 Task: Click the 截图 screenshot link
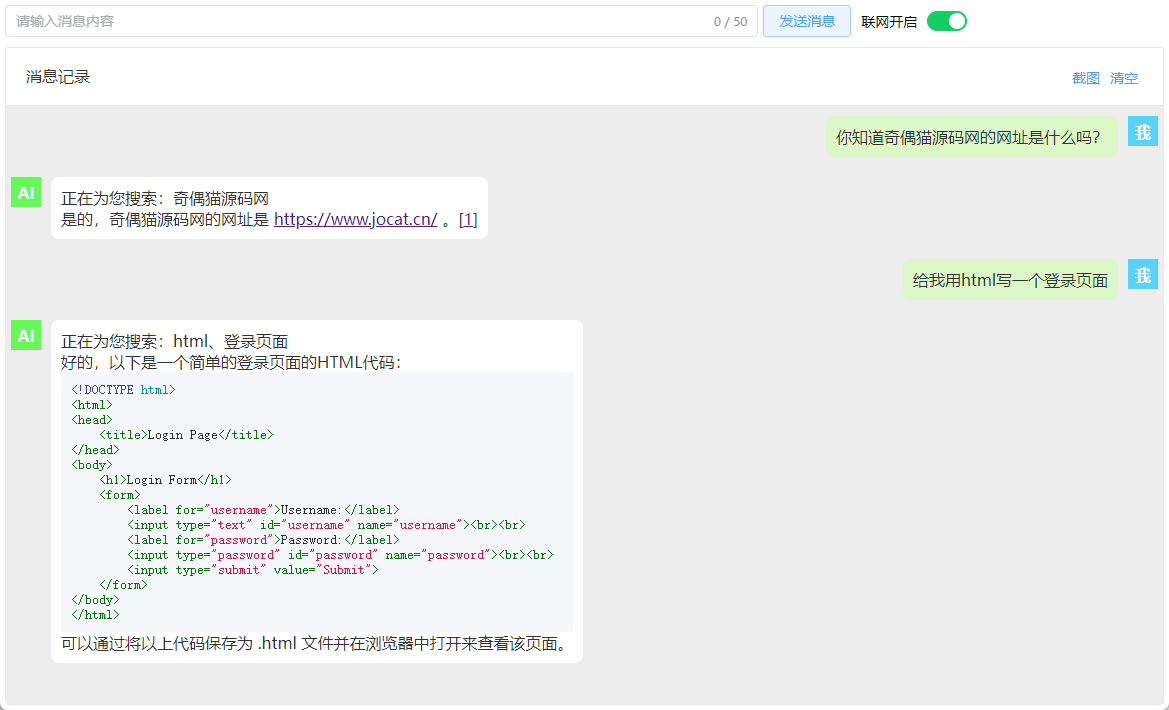point(1086,78)
